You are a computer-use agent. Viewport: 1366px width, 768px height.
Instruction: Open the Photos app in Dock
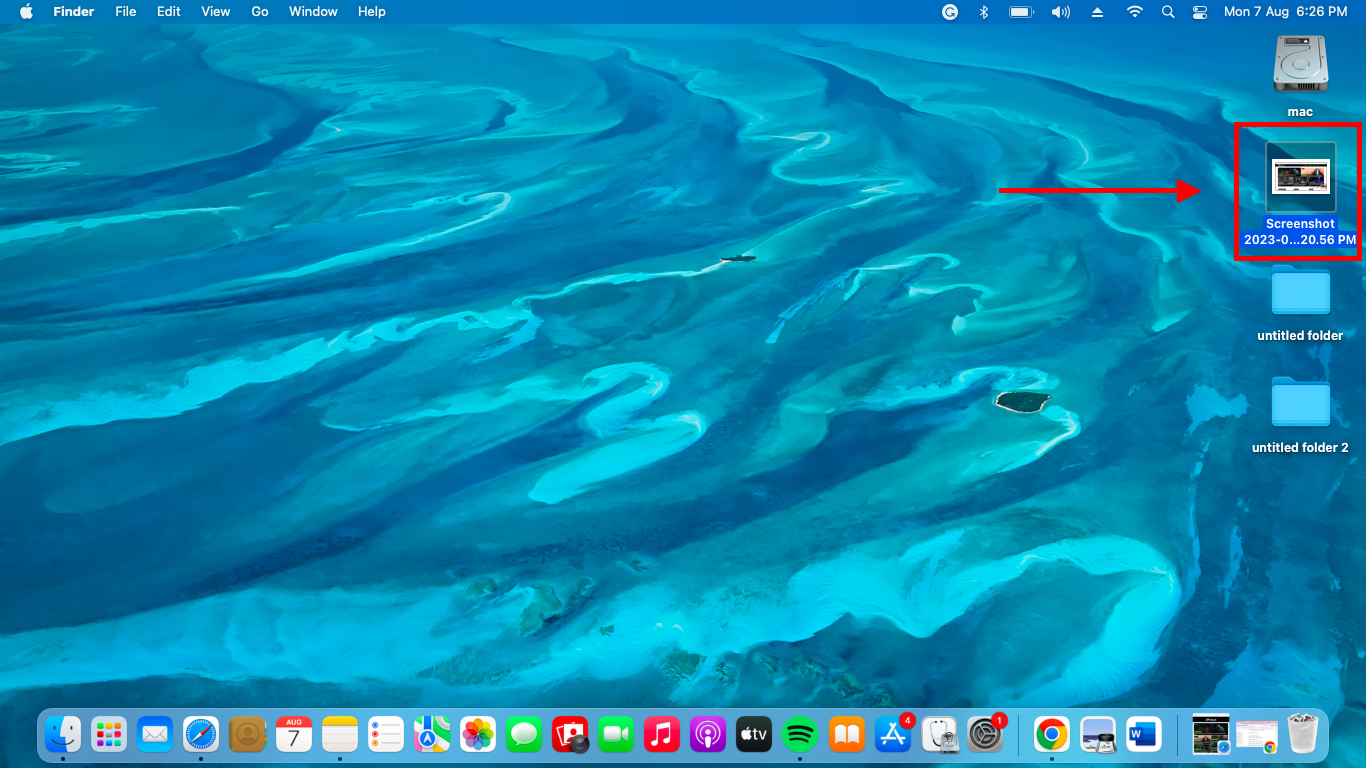coord(478,735)
